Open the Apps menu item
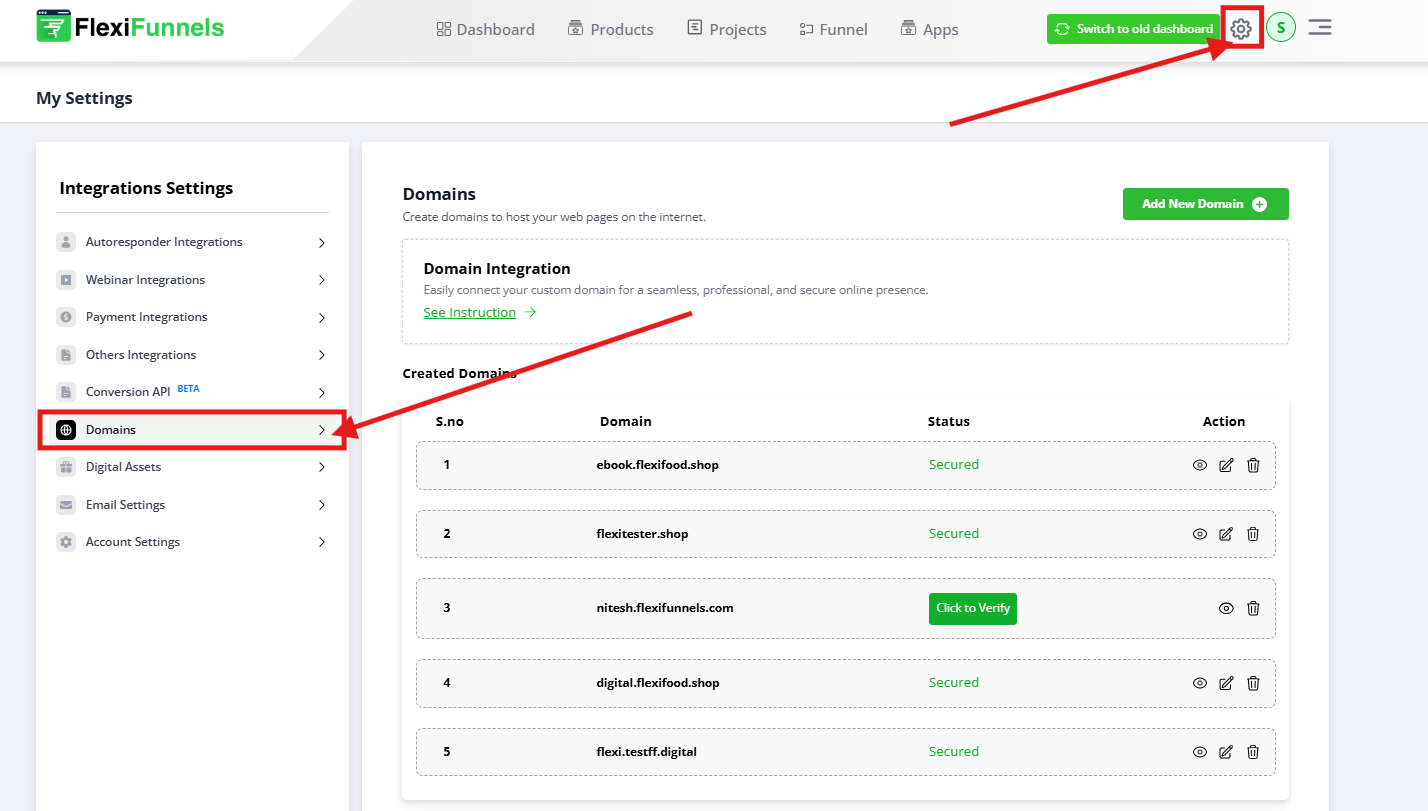The image size is (1428, 811). (x=929, y=29)
